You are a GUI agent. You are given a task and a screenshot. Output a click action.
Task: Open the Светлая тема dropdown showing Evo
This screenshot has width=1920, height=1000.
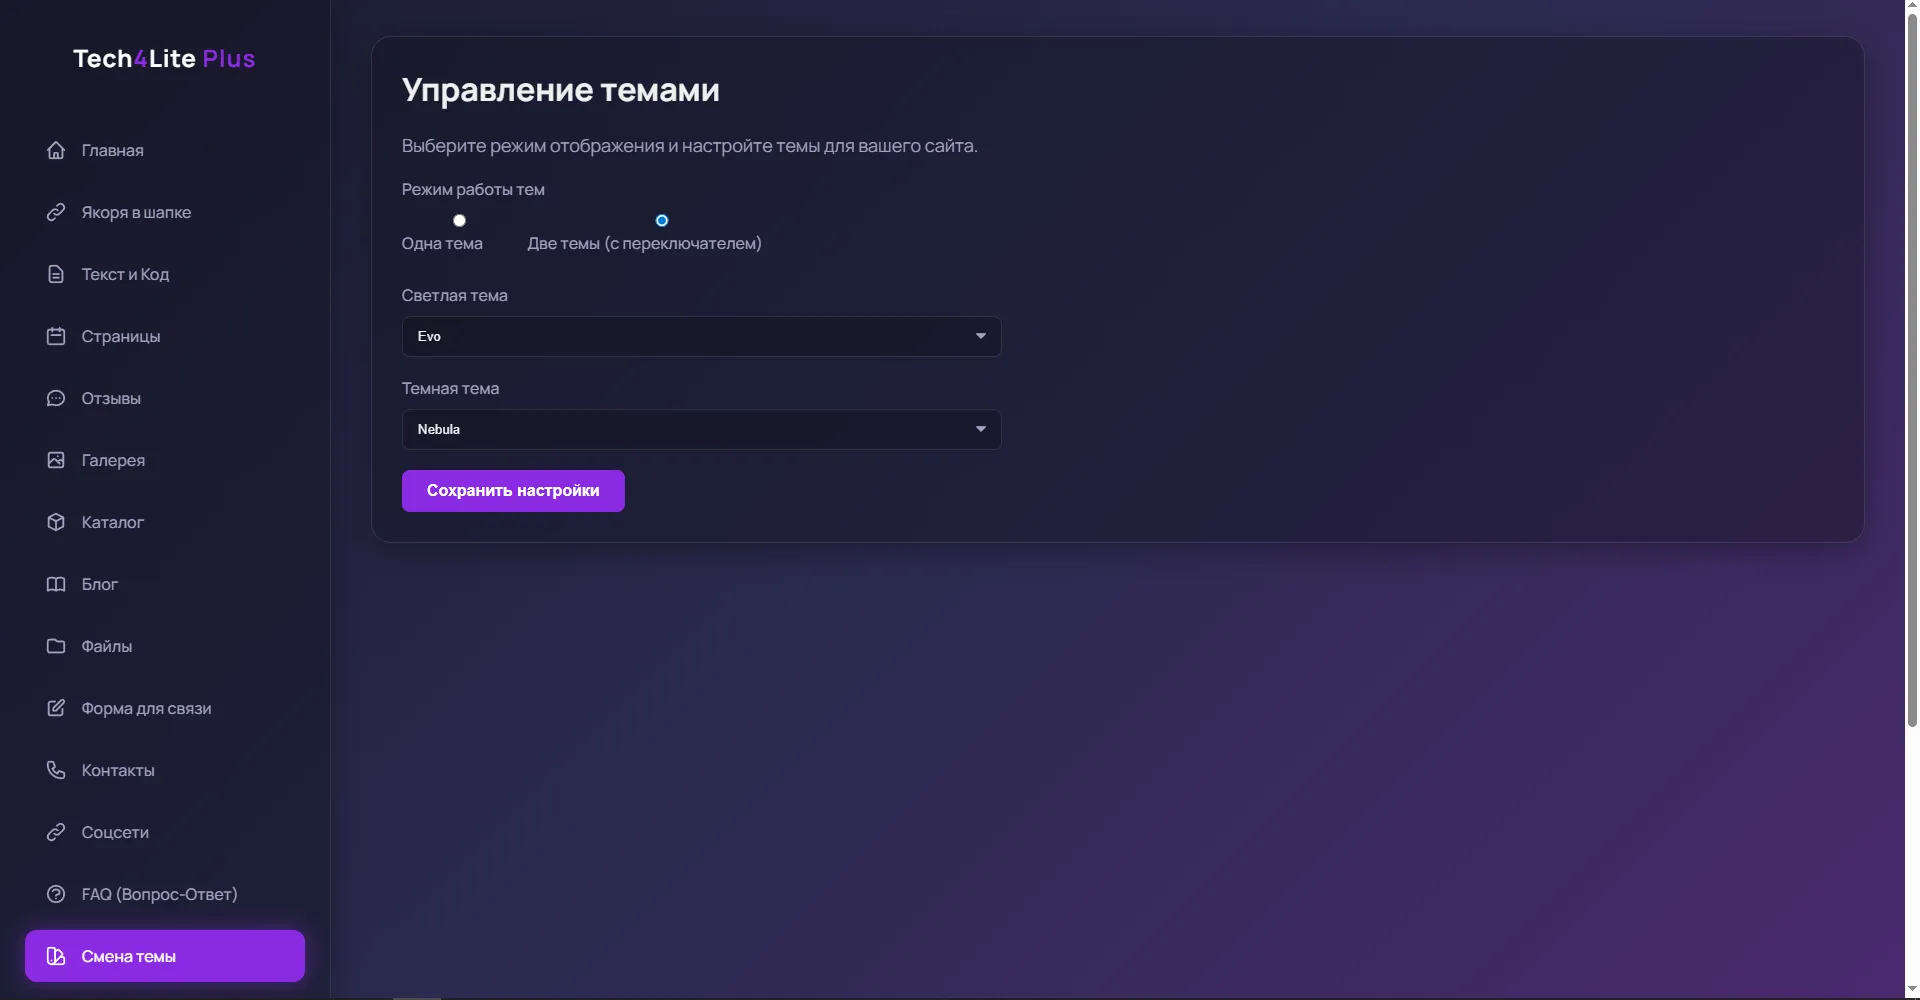(700, 336)
